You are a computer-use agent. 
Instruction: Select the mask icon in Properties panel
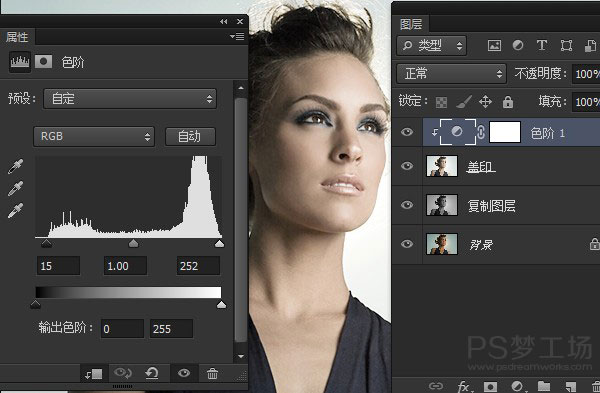[44, 61]
